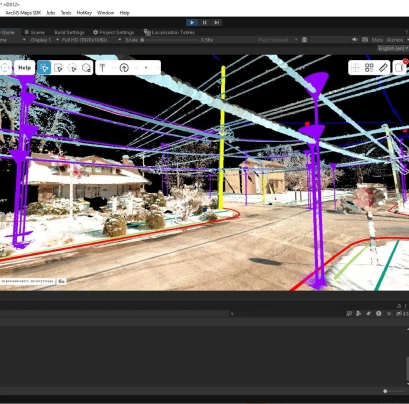Toggle the side panel icon with red badge
Image resolution: width=409 pixels, height=404 pixels.
(400, 68)
